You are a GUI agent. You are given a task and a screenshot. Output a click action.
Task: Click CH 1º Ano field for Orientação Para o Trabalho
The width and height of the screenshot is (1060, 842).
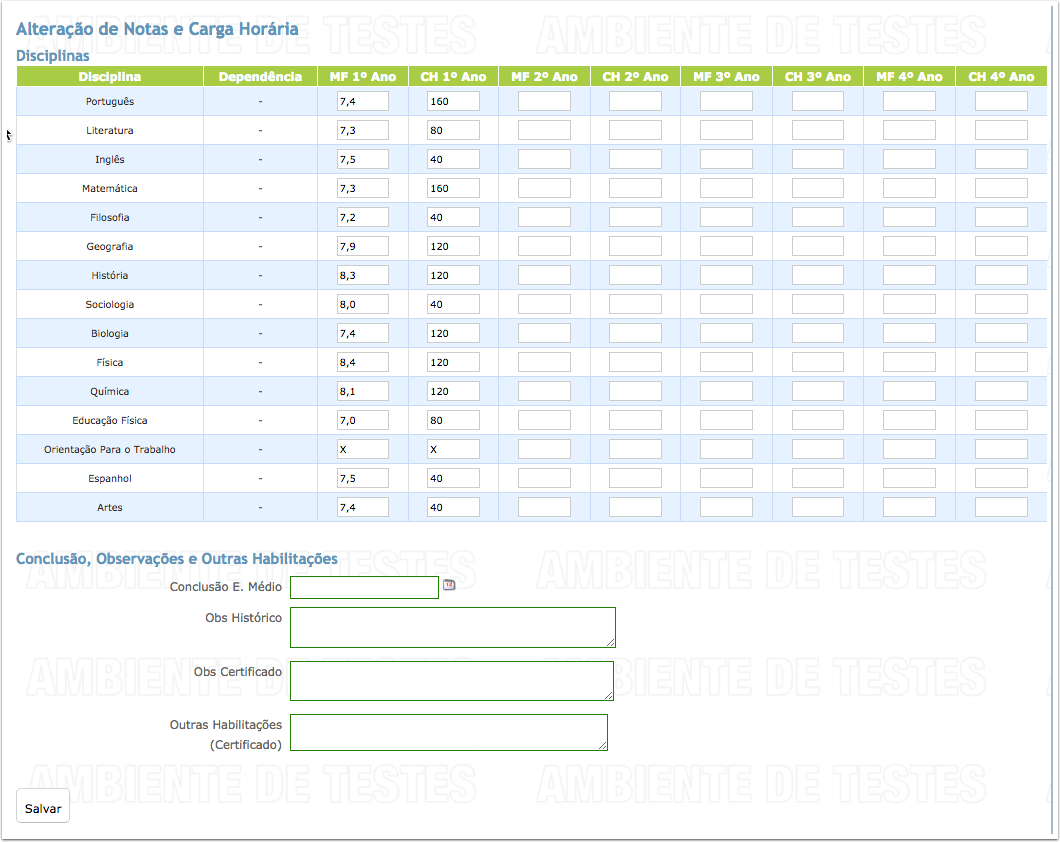point(454,450)
